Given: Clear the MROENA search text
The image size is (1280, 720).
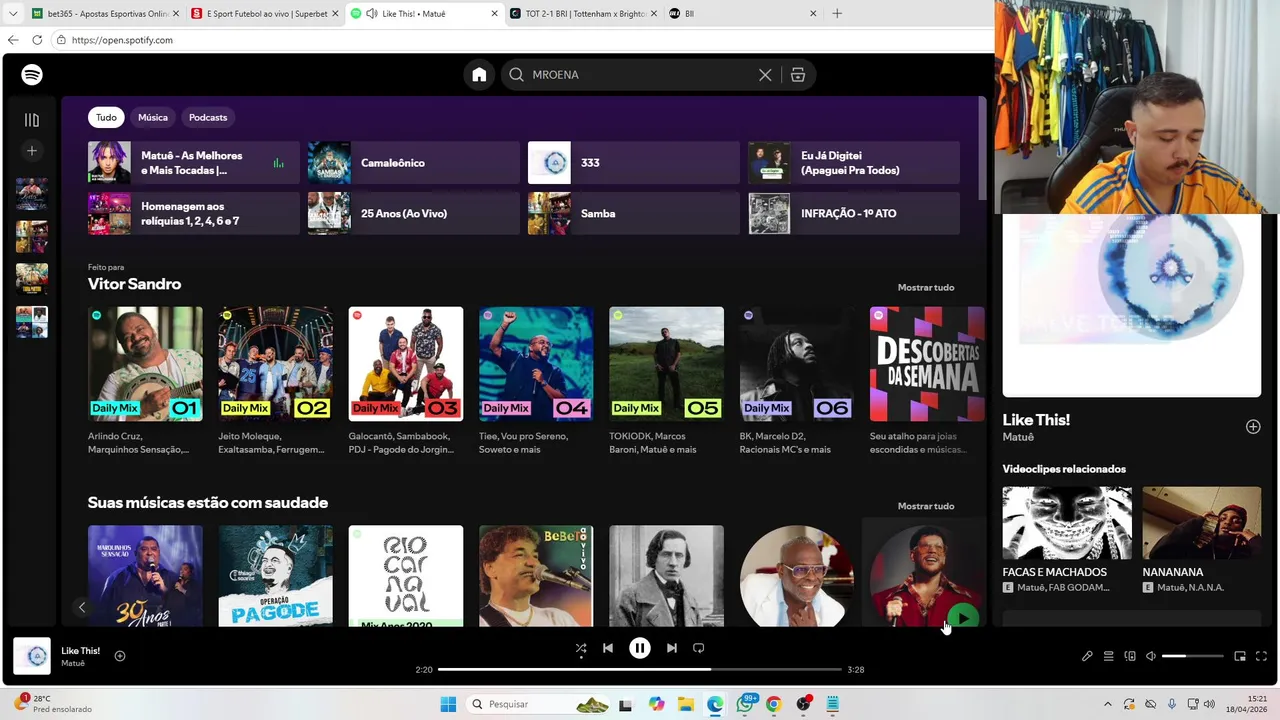Looking at the screenshot, I should click(765, 75).
